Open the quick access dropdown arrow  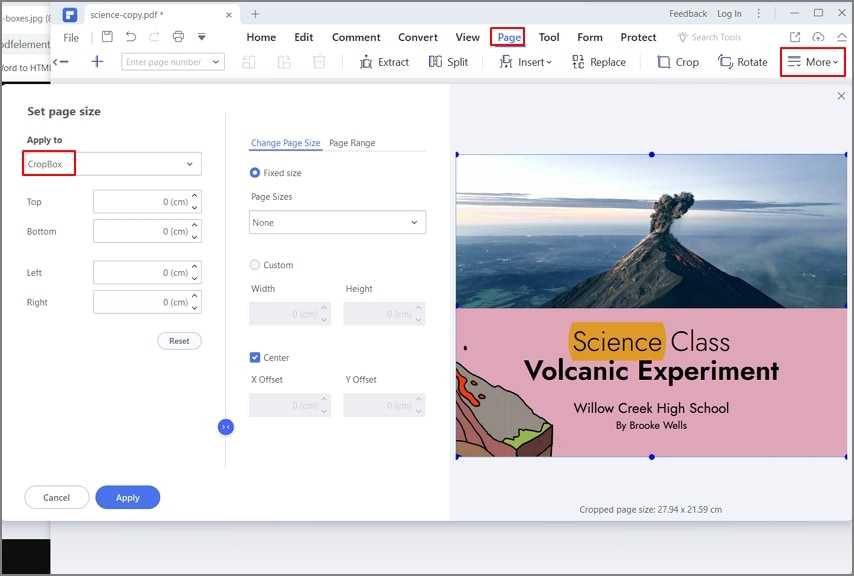(x=202, y=36)
